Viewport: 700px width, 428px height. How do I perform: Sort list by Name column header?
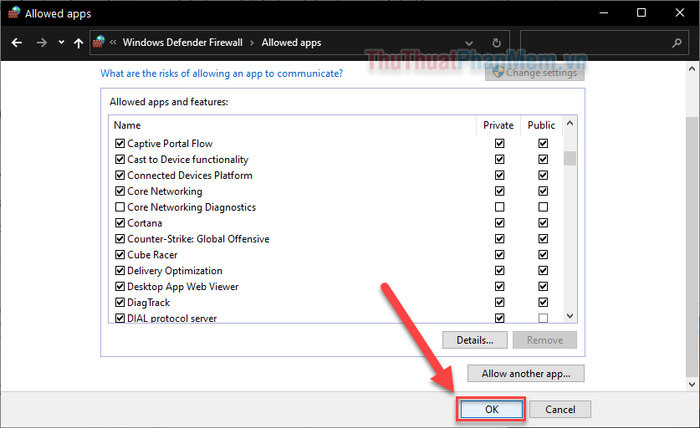127,125
